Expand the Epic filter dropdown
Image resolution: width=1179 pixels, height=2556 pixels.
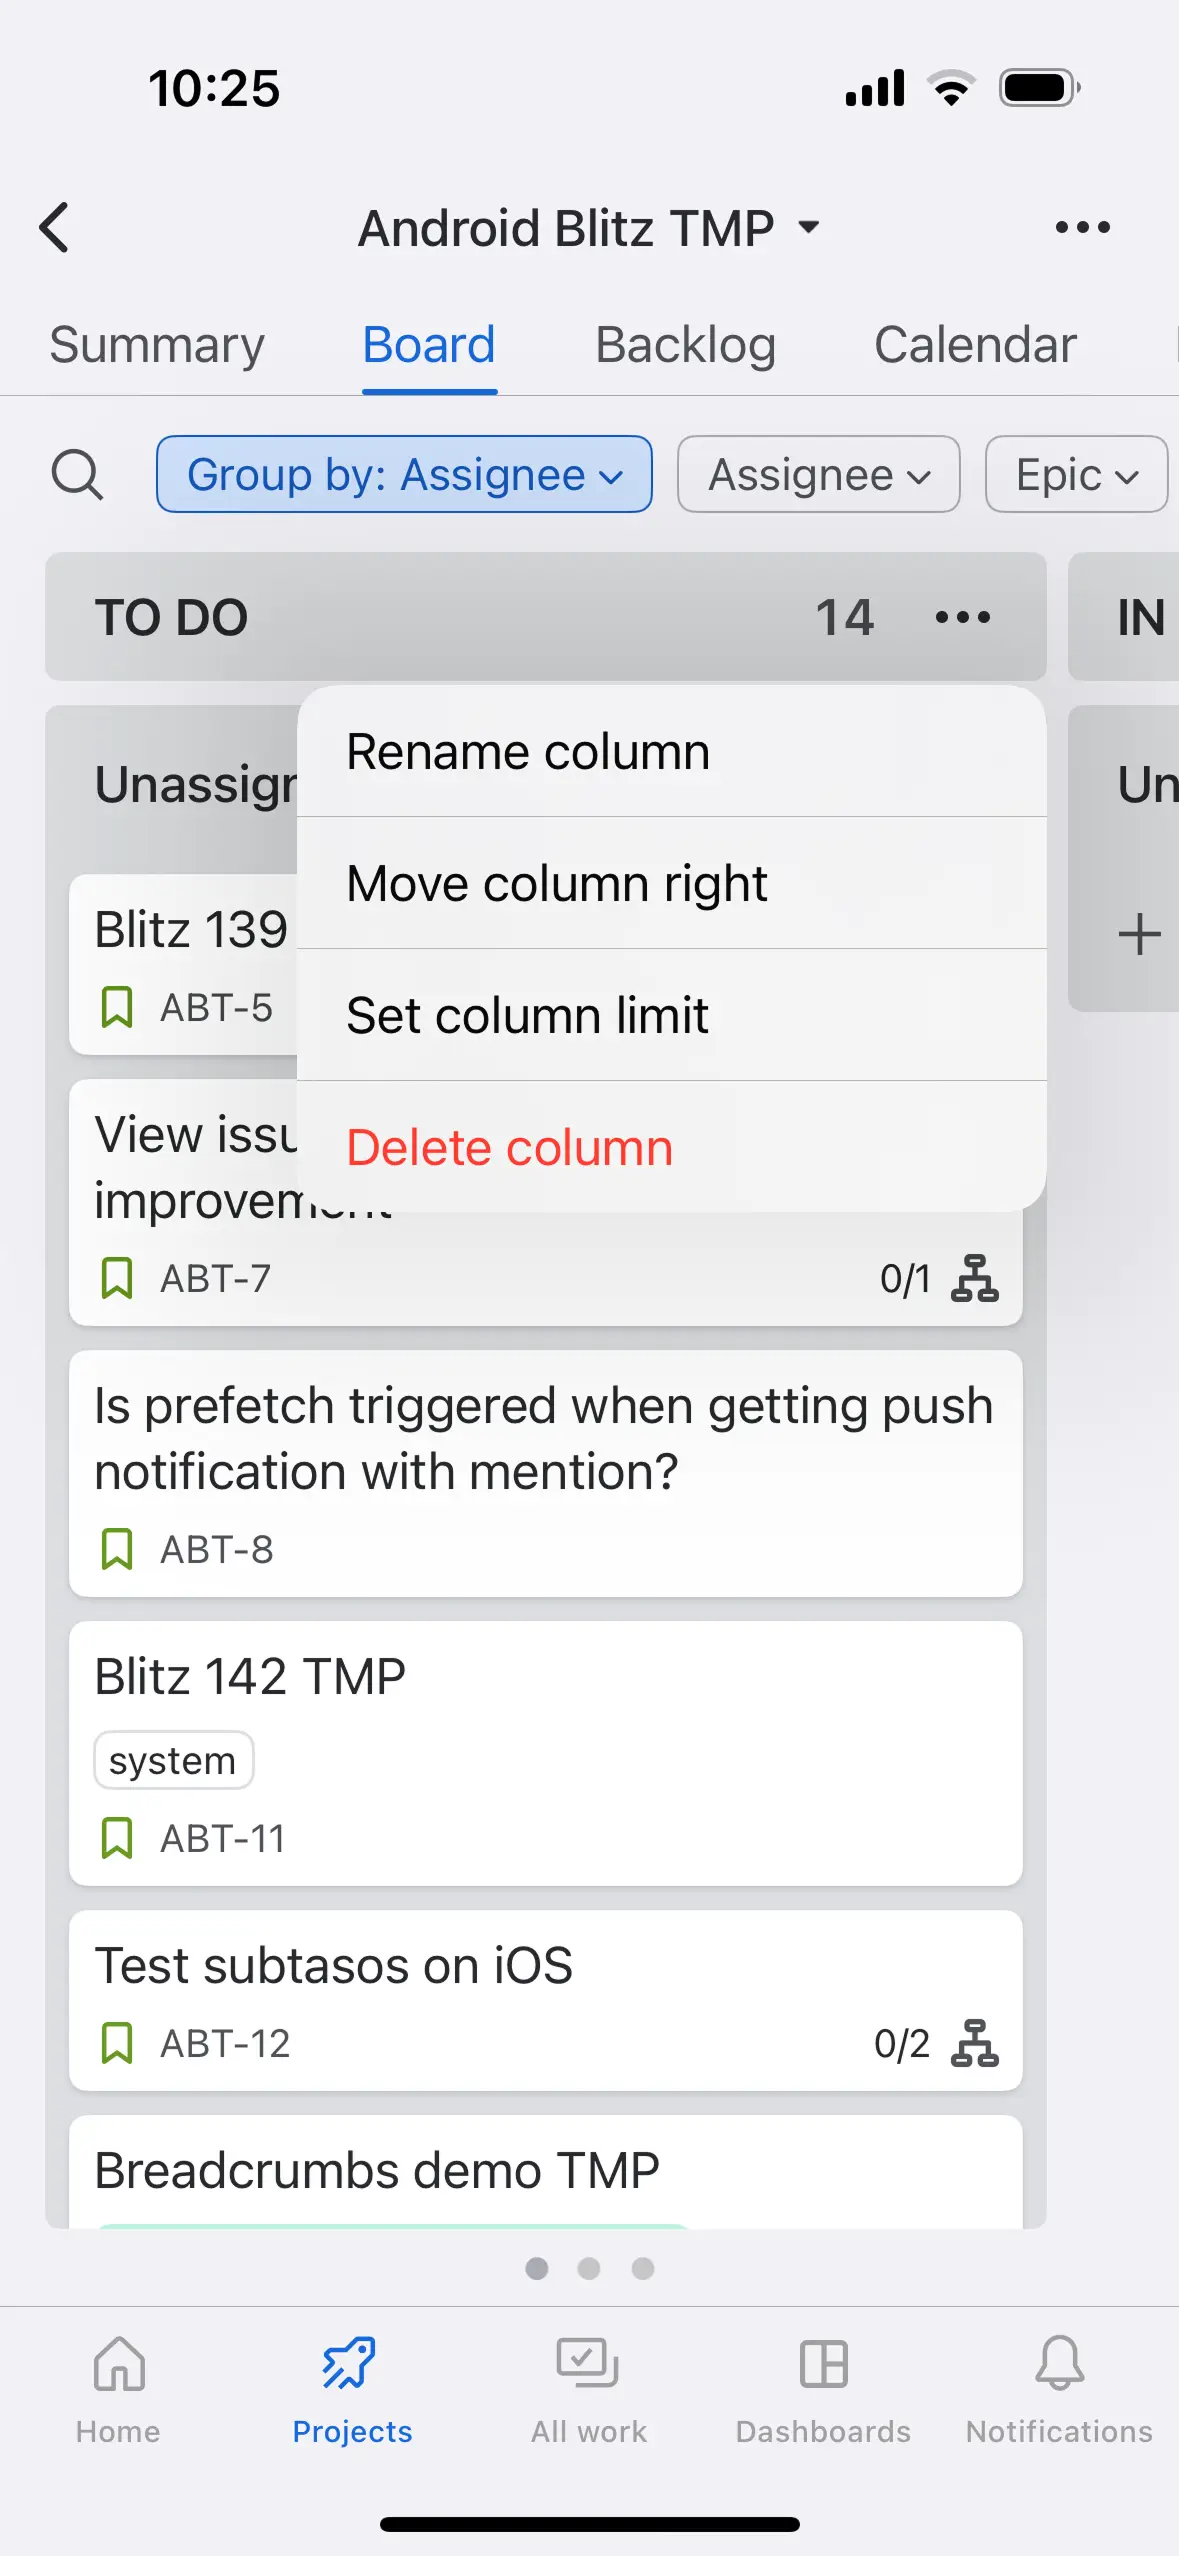click(x=1075, y=475)
